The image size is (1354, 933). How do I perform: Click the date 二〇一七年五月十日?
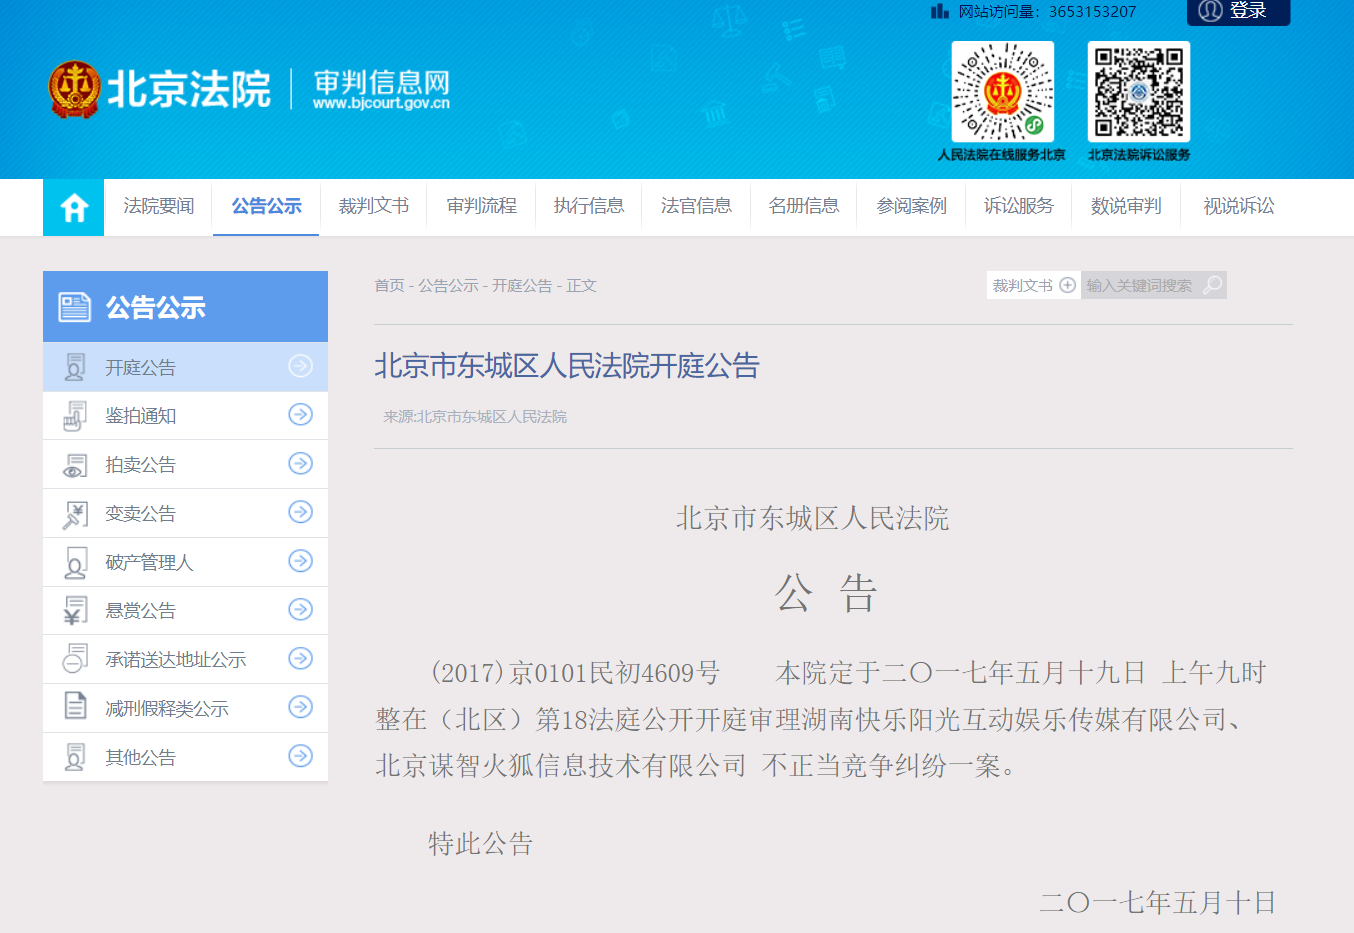click(x=1158, y=903)
